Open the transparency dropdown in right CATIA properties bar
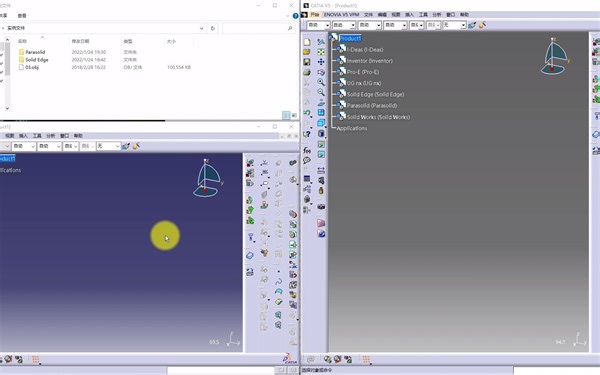Image resolution: width=600 pixels, height=375 pixels. pos(344,25)
